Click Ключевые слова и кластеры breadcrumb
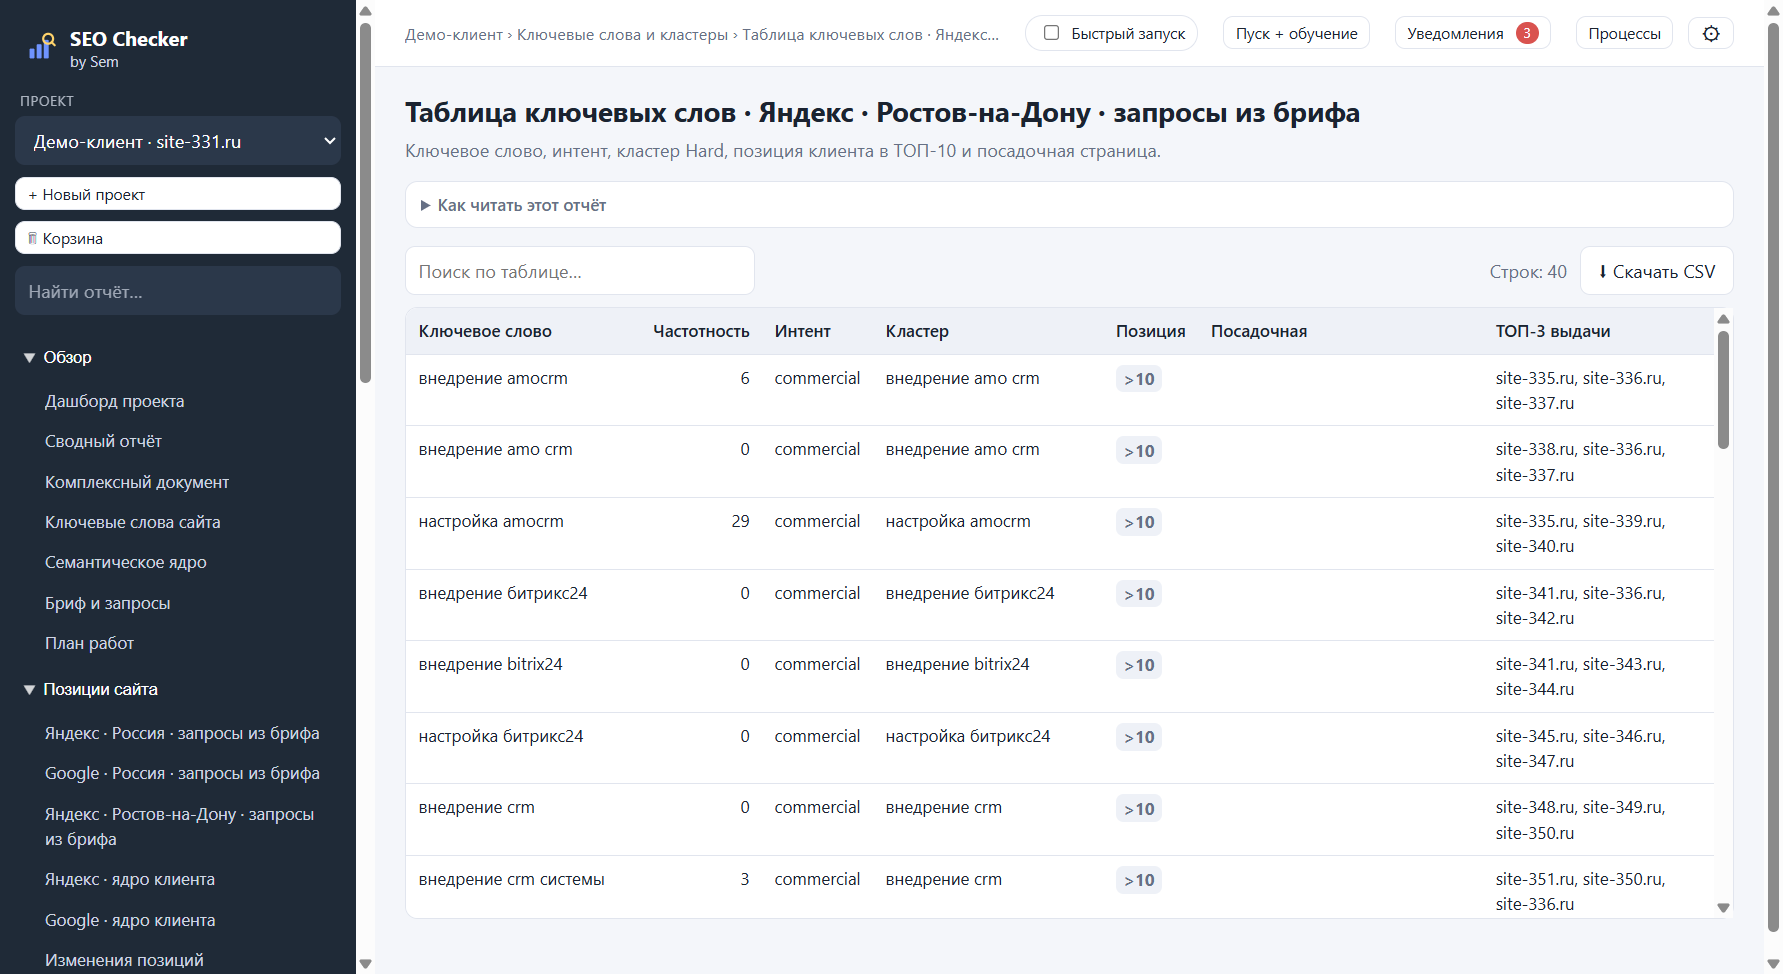This screenshot has height=974, width=1783. pyautogui.click(x=622, y=34)
